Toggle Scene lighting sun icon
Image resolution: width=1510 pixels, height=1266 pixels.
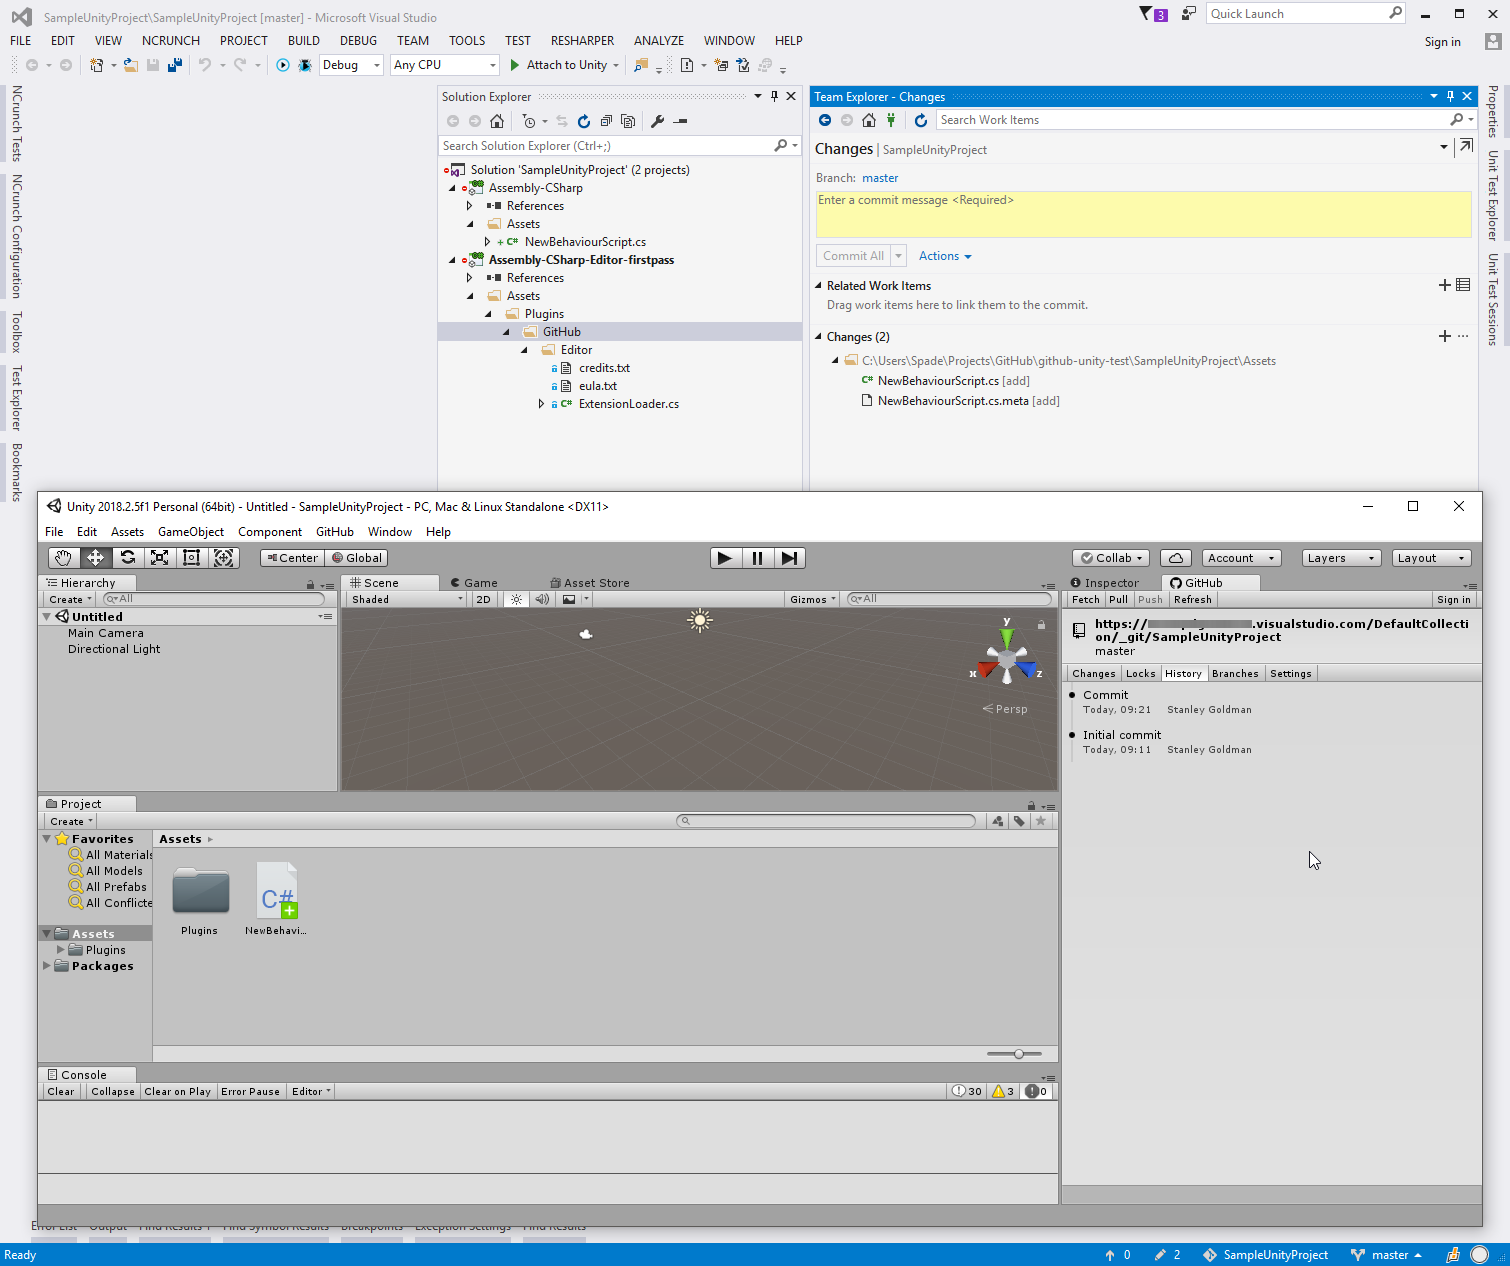coord(516,600)
